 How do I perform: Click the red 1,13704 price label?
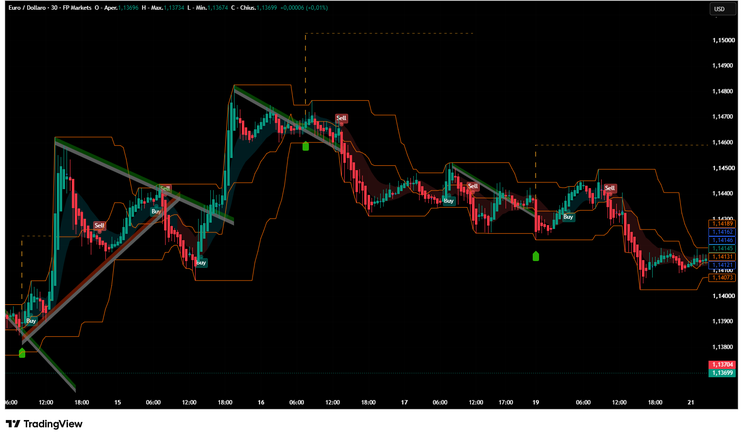coord(722,365)
